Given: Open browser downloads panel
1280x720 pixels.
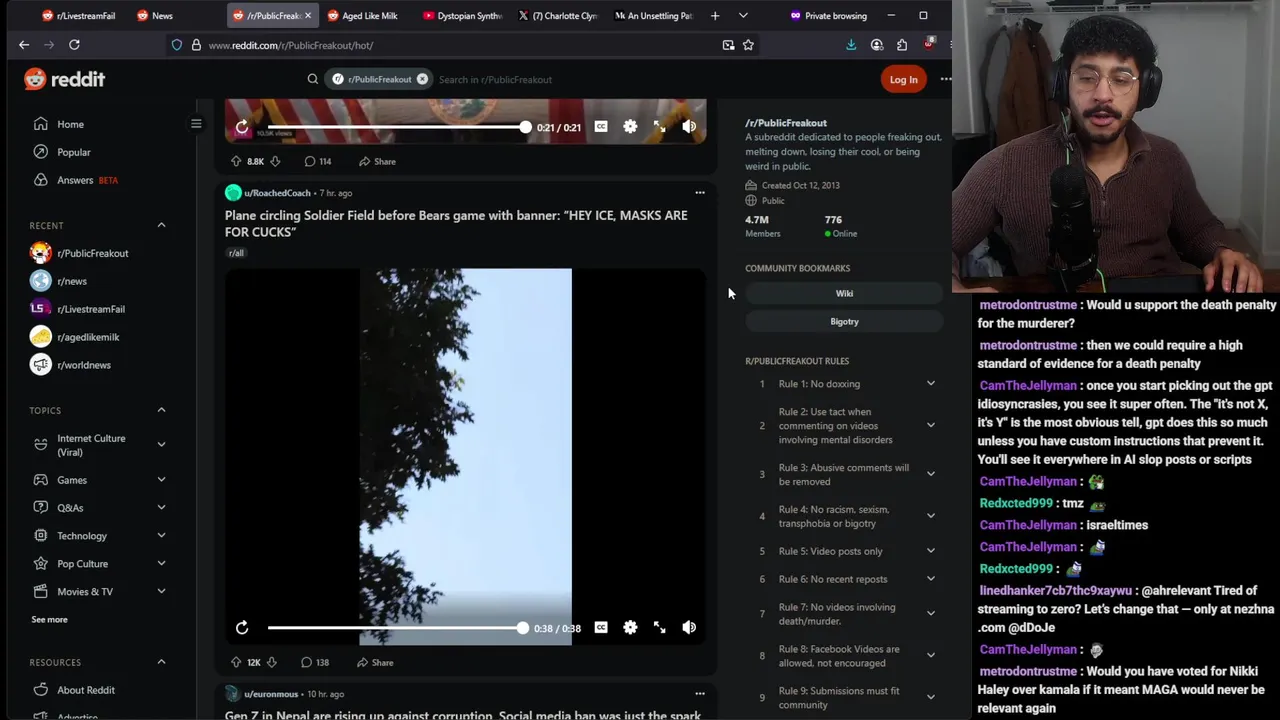Looking at the screenshot, I should click(851, 45).
